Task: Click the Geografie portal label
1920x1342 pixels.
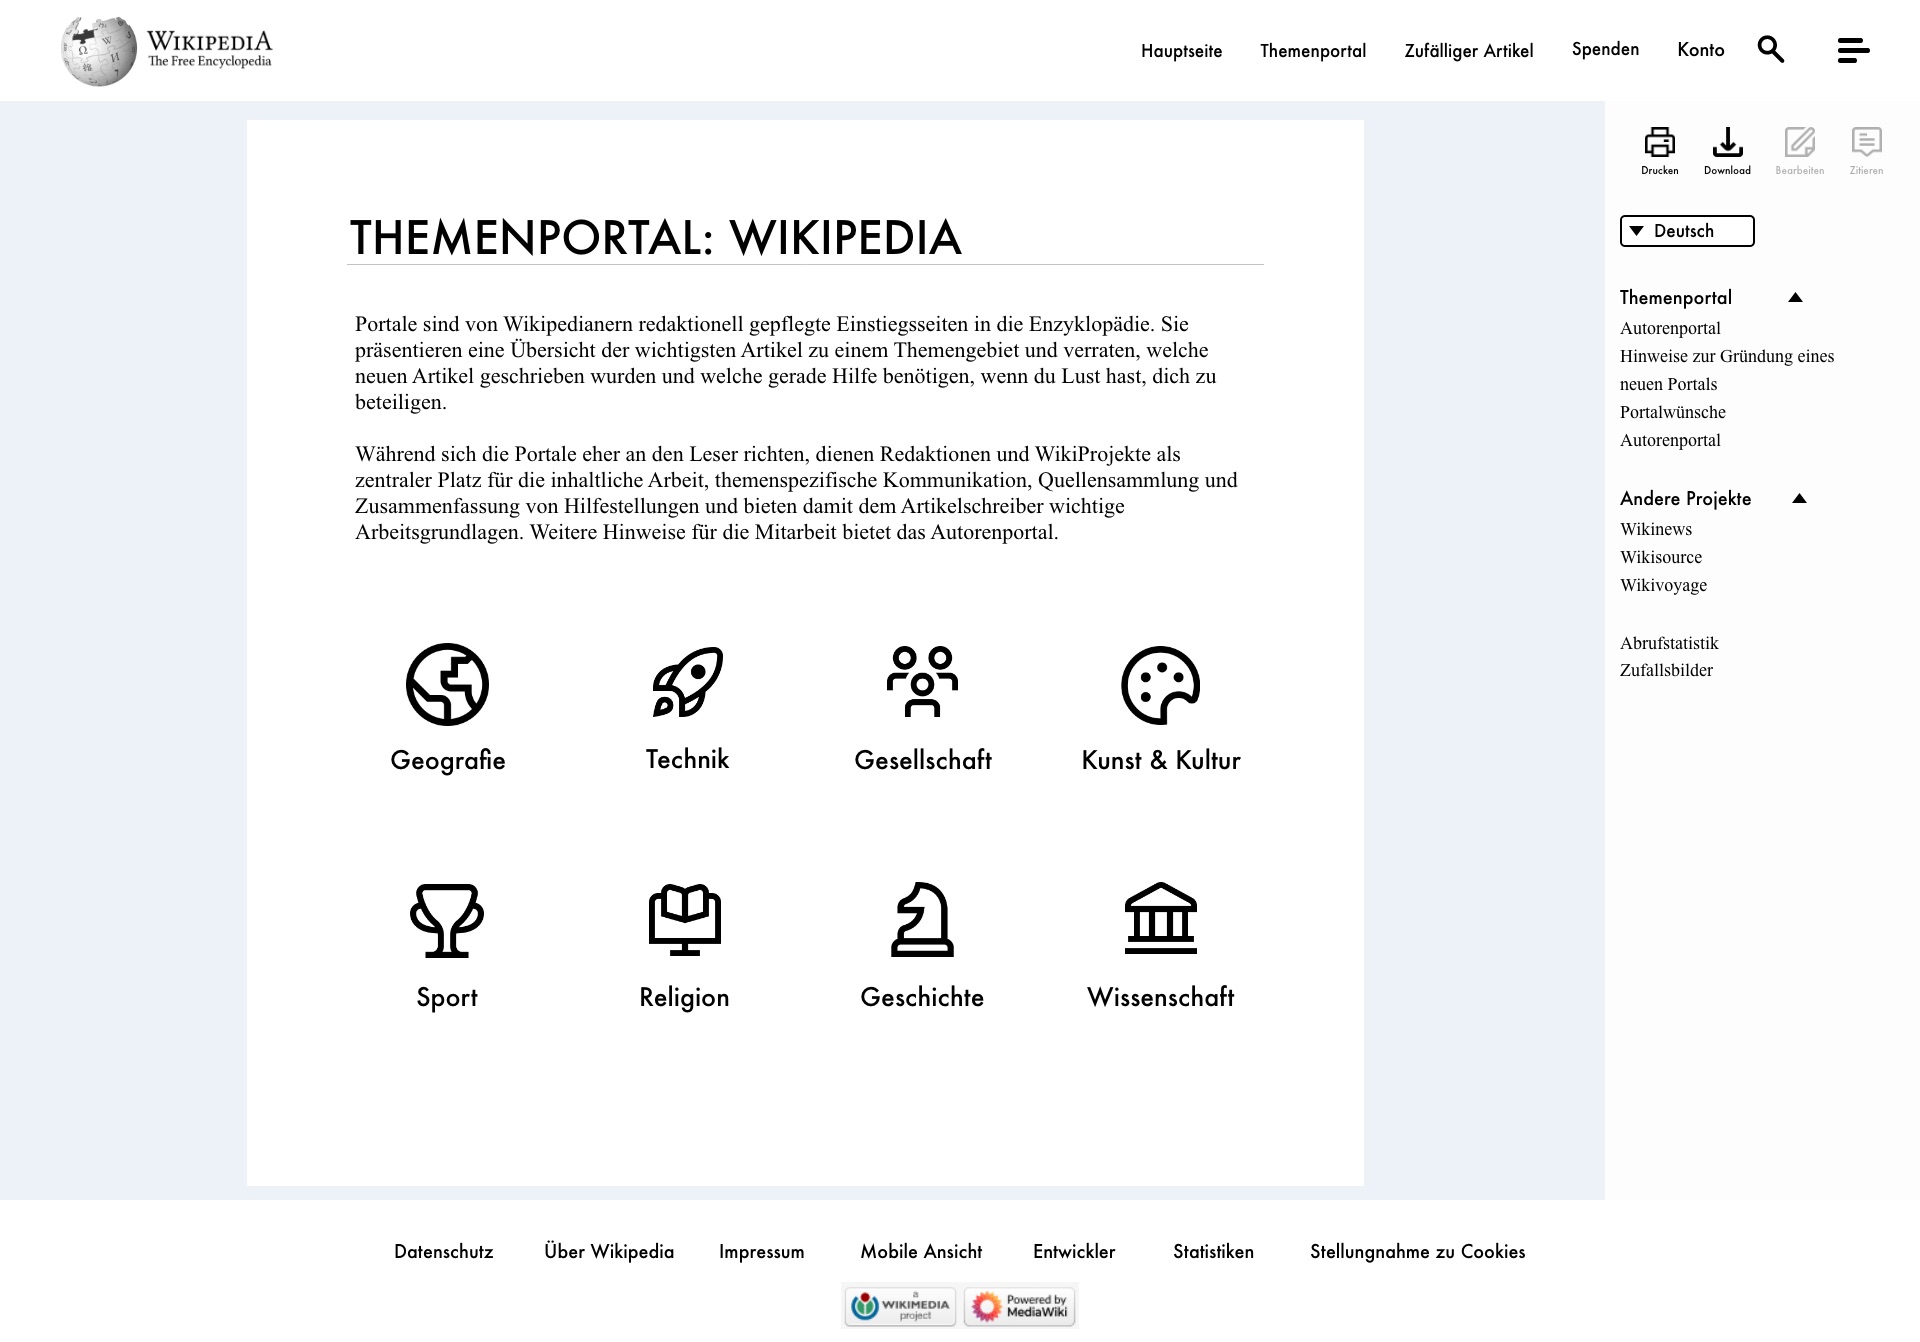Action: tap(448, 761)
